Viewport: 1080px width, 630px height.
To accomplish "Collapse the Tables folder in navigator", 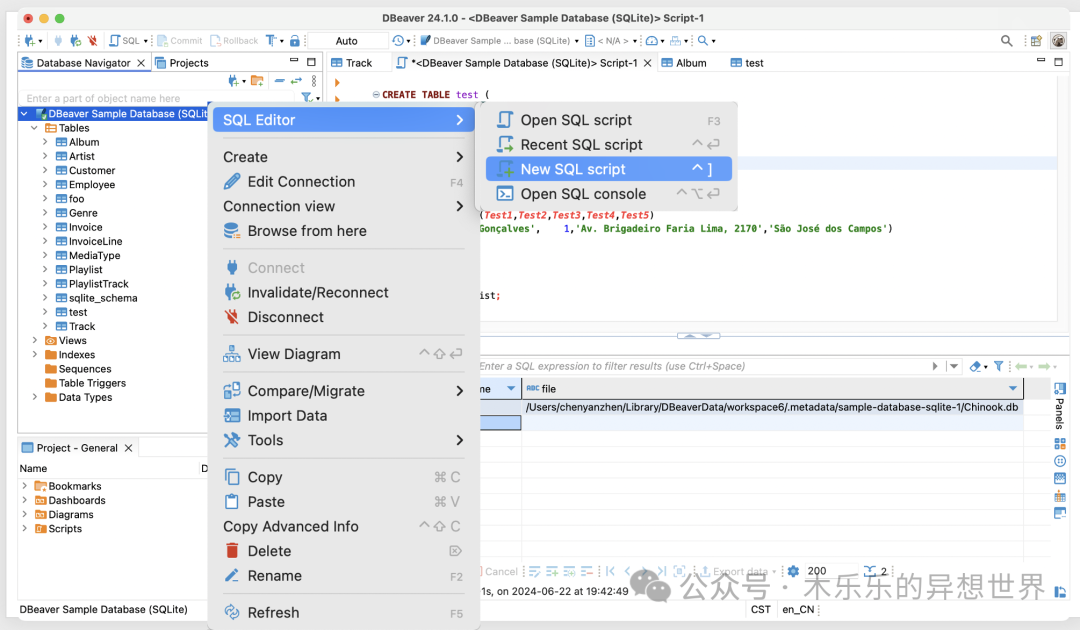I will coord(34,128).
